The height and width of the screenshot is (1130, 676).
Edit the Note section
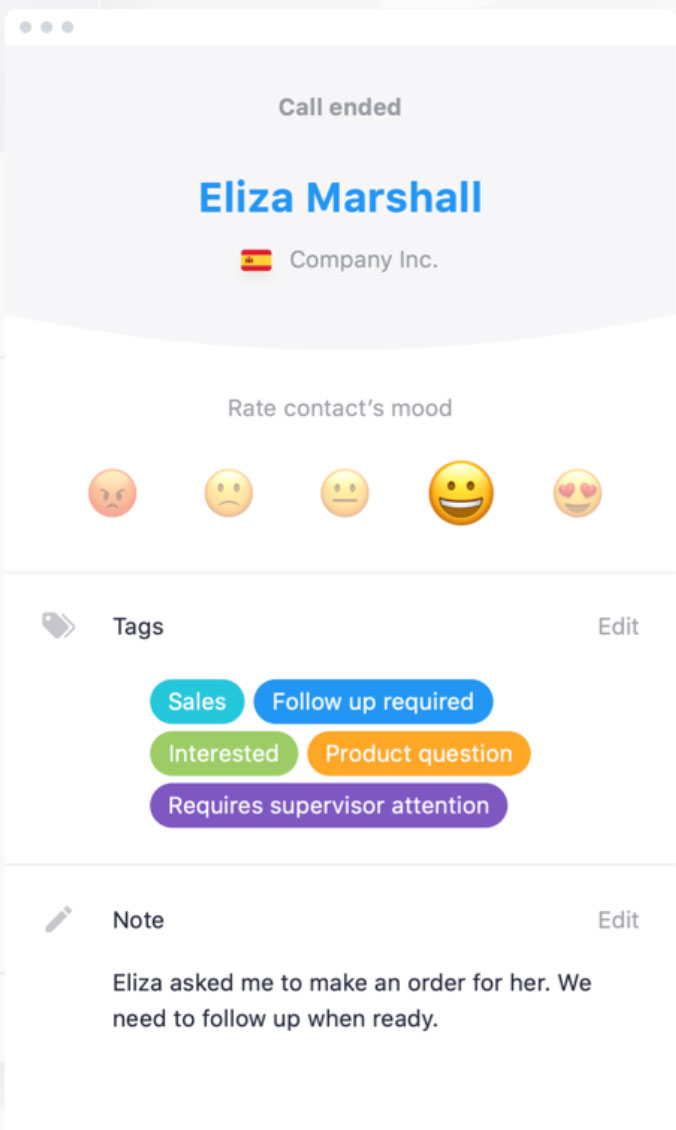pos(618,920)
